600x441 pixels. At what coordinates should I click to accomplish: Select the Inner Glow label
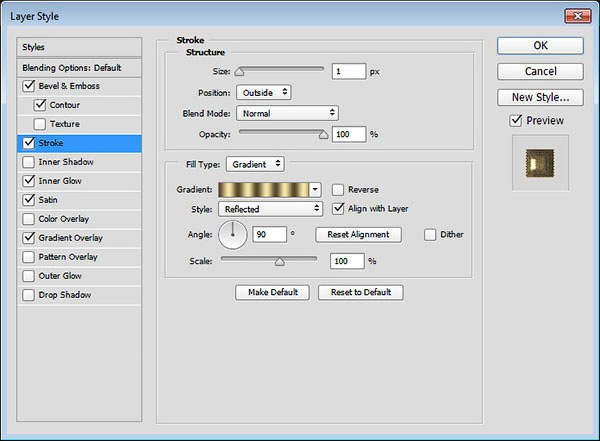[60, 181]
